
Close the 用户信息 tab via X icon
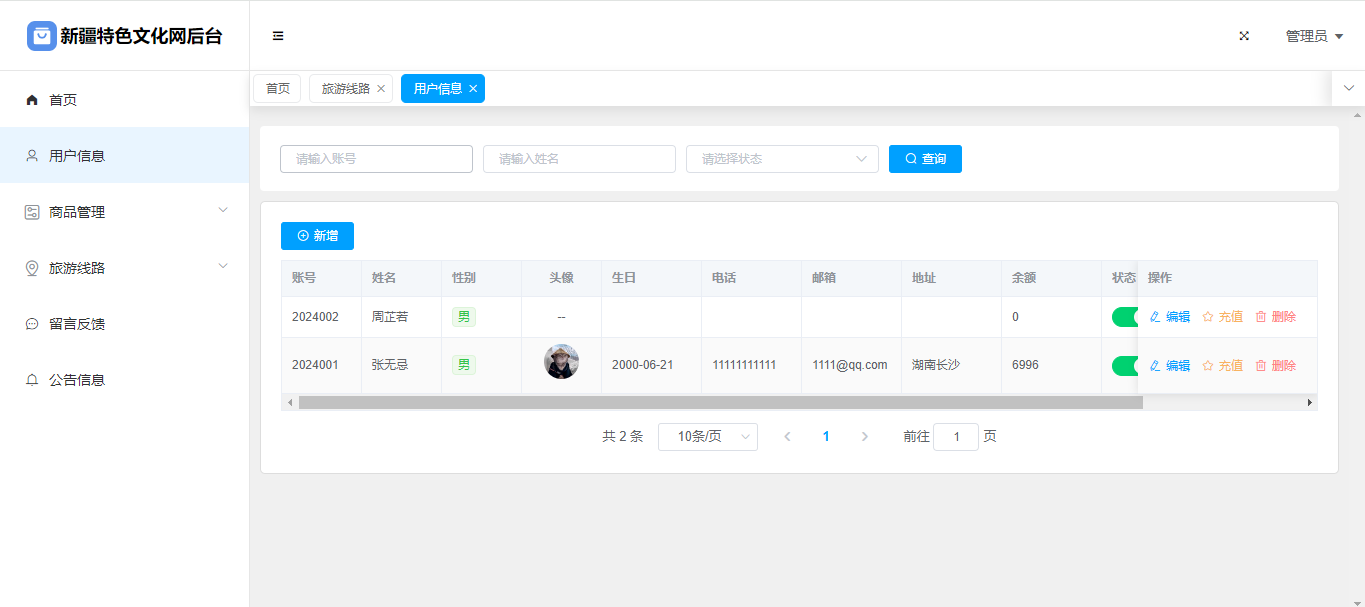tap(473, 89)
